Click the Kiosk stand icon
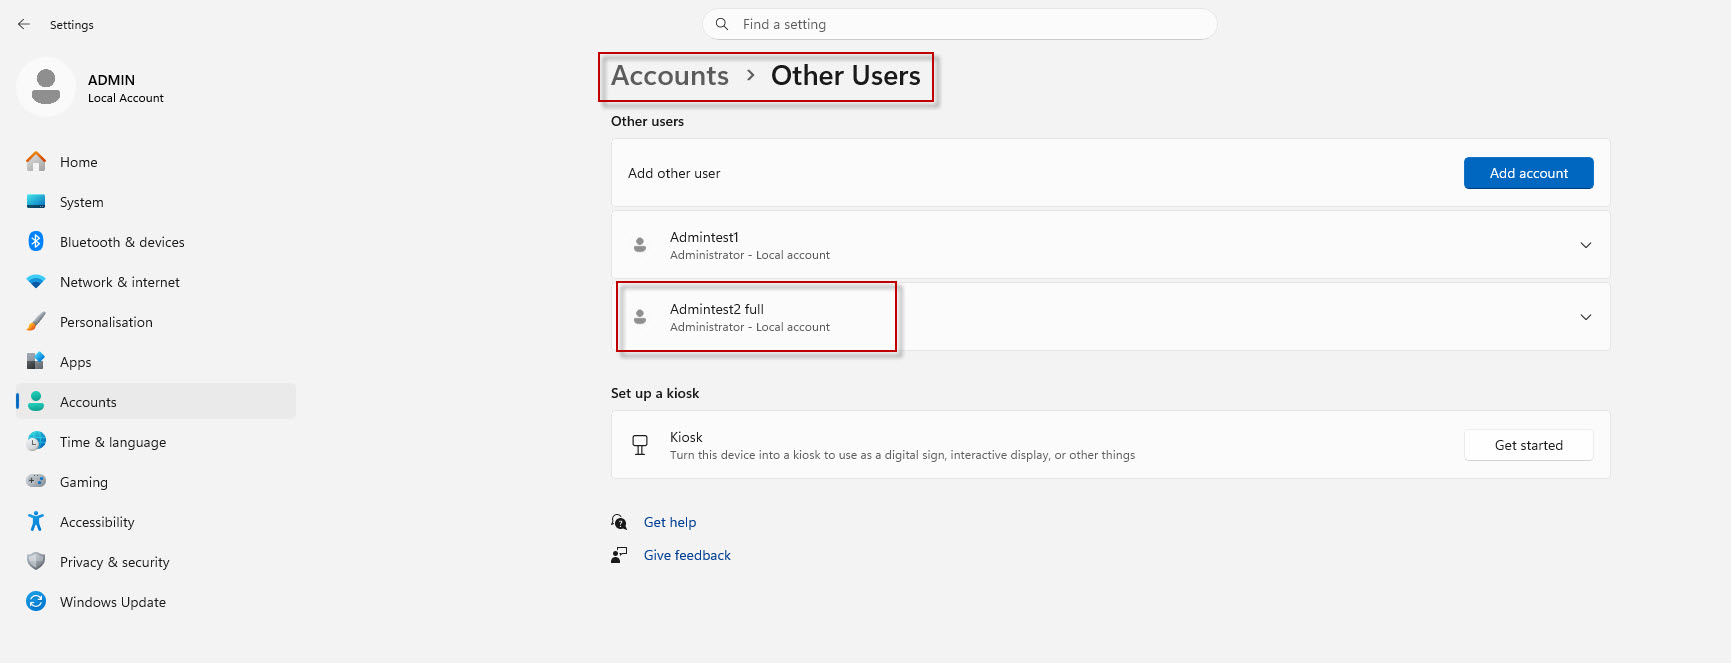The width and height of the screenshot is (1731, 663). pyautogui.click(x=640, y=445)
